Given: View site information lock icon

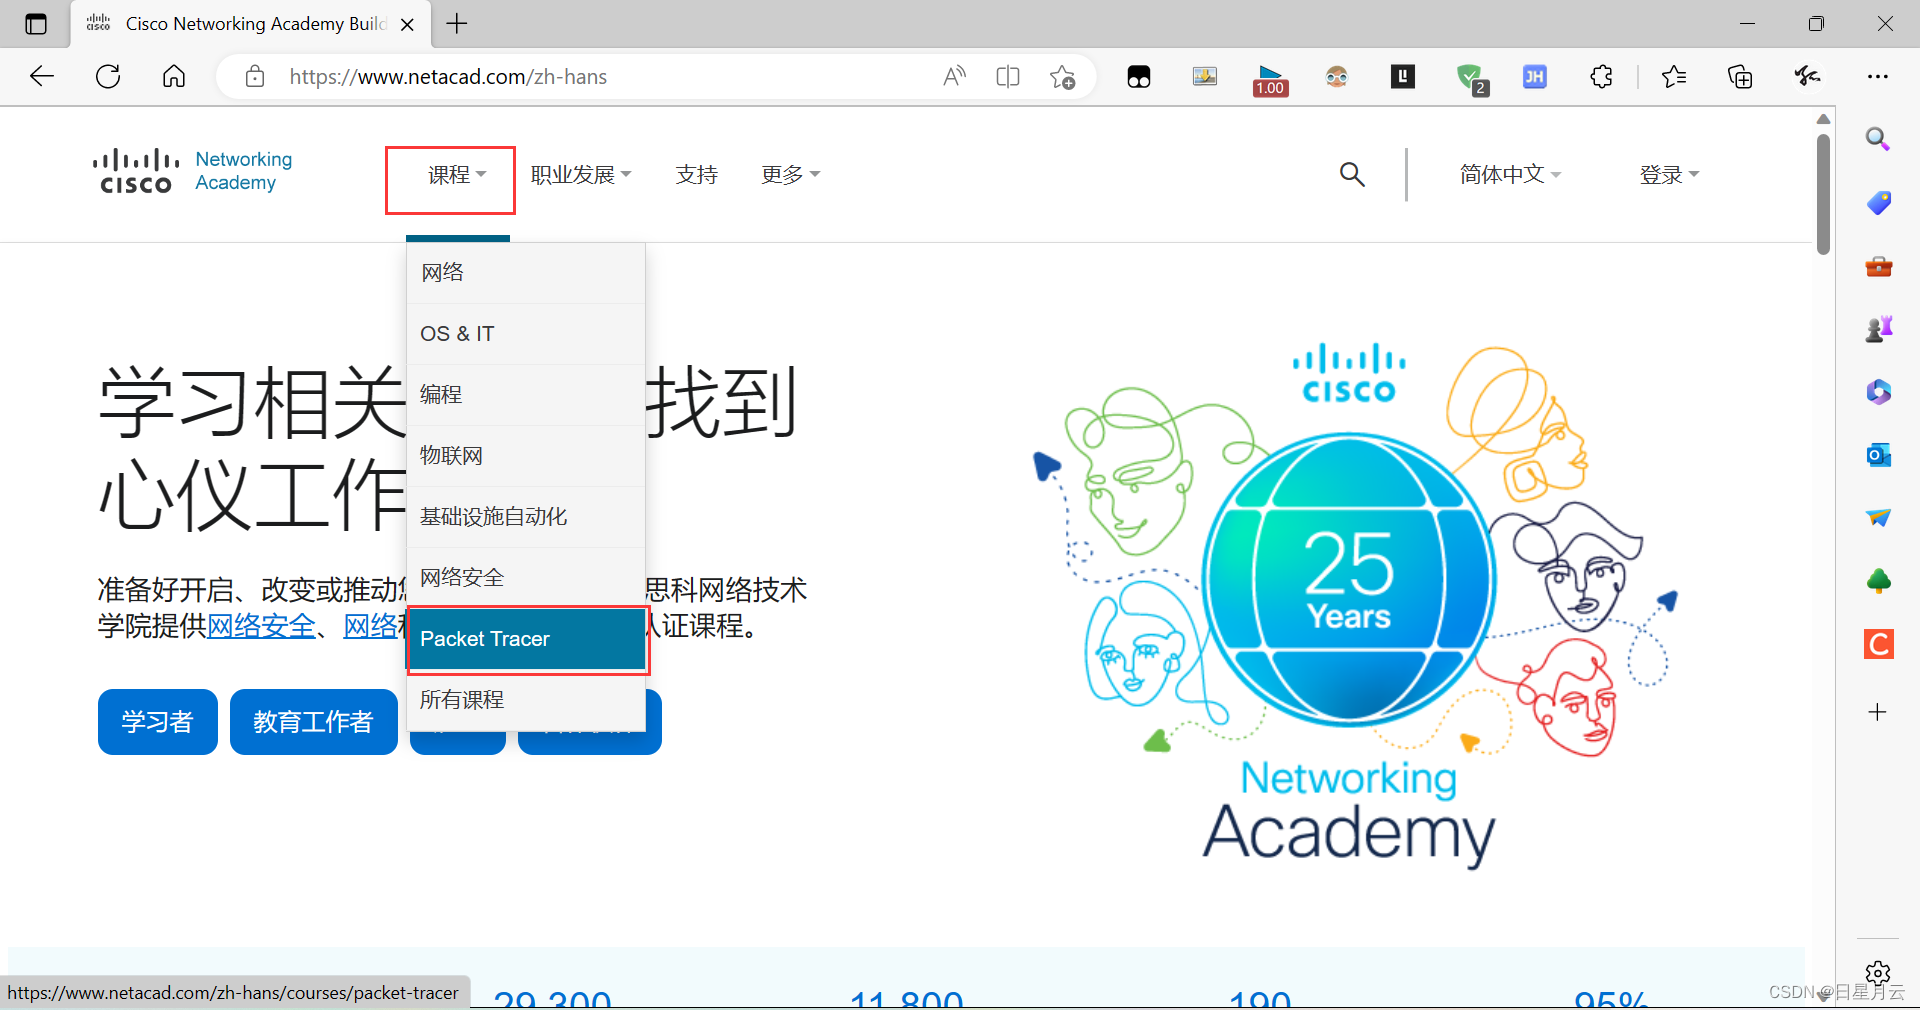Looking at the screenshot, I should [255, 76].
